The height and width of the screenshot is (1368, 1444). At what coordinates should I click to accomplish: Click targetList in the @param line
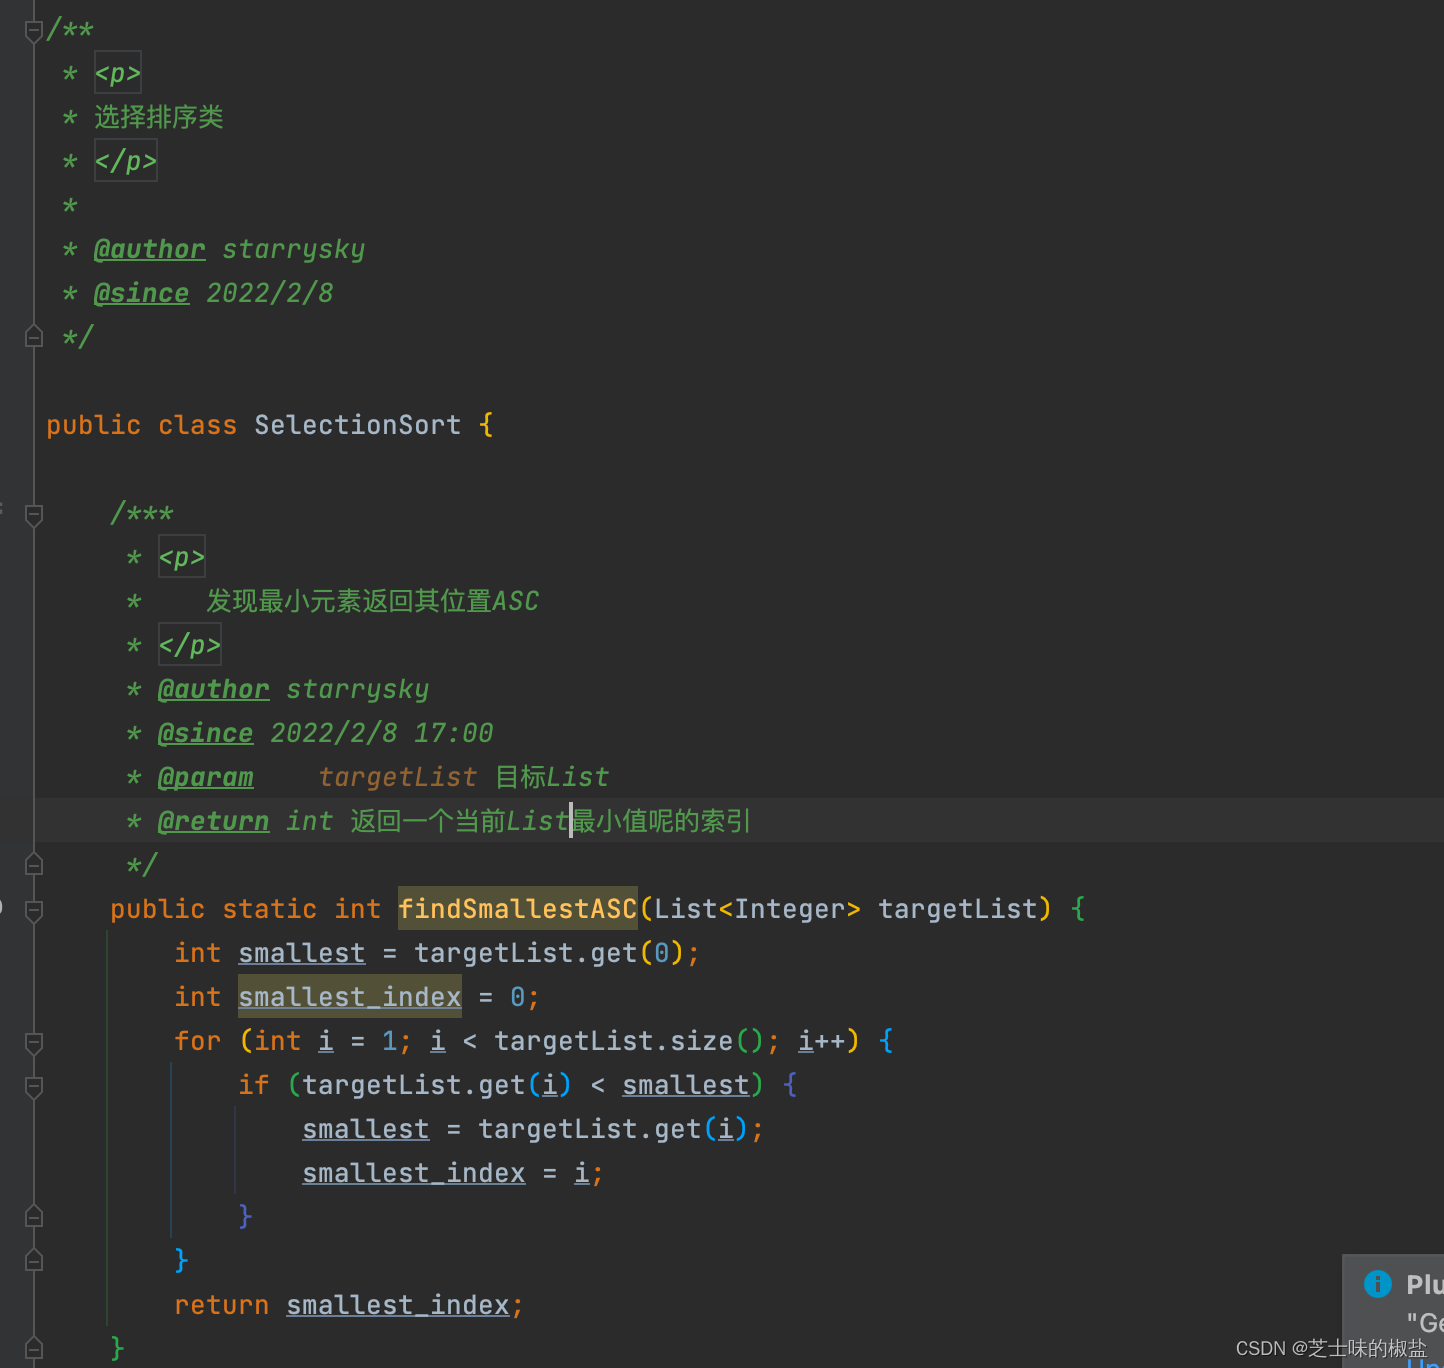coord(398,777)
